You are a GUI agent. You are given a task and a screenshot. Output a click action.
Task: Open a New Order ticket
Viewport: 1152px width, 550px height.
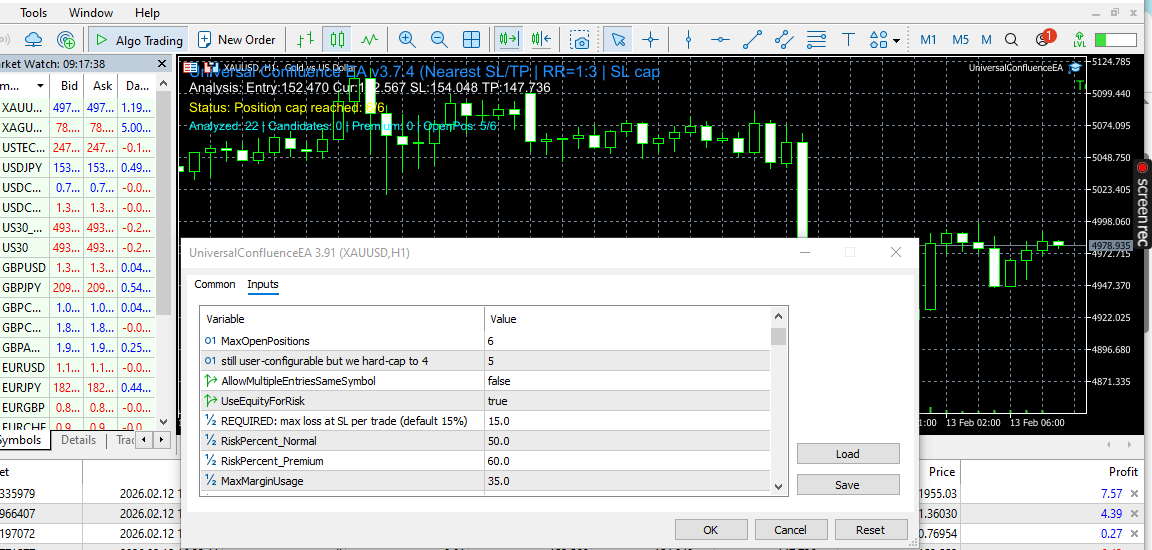pos(236,40)
